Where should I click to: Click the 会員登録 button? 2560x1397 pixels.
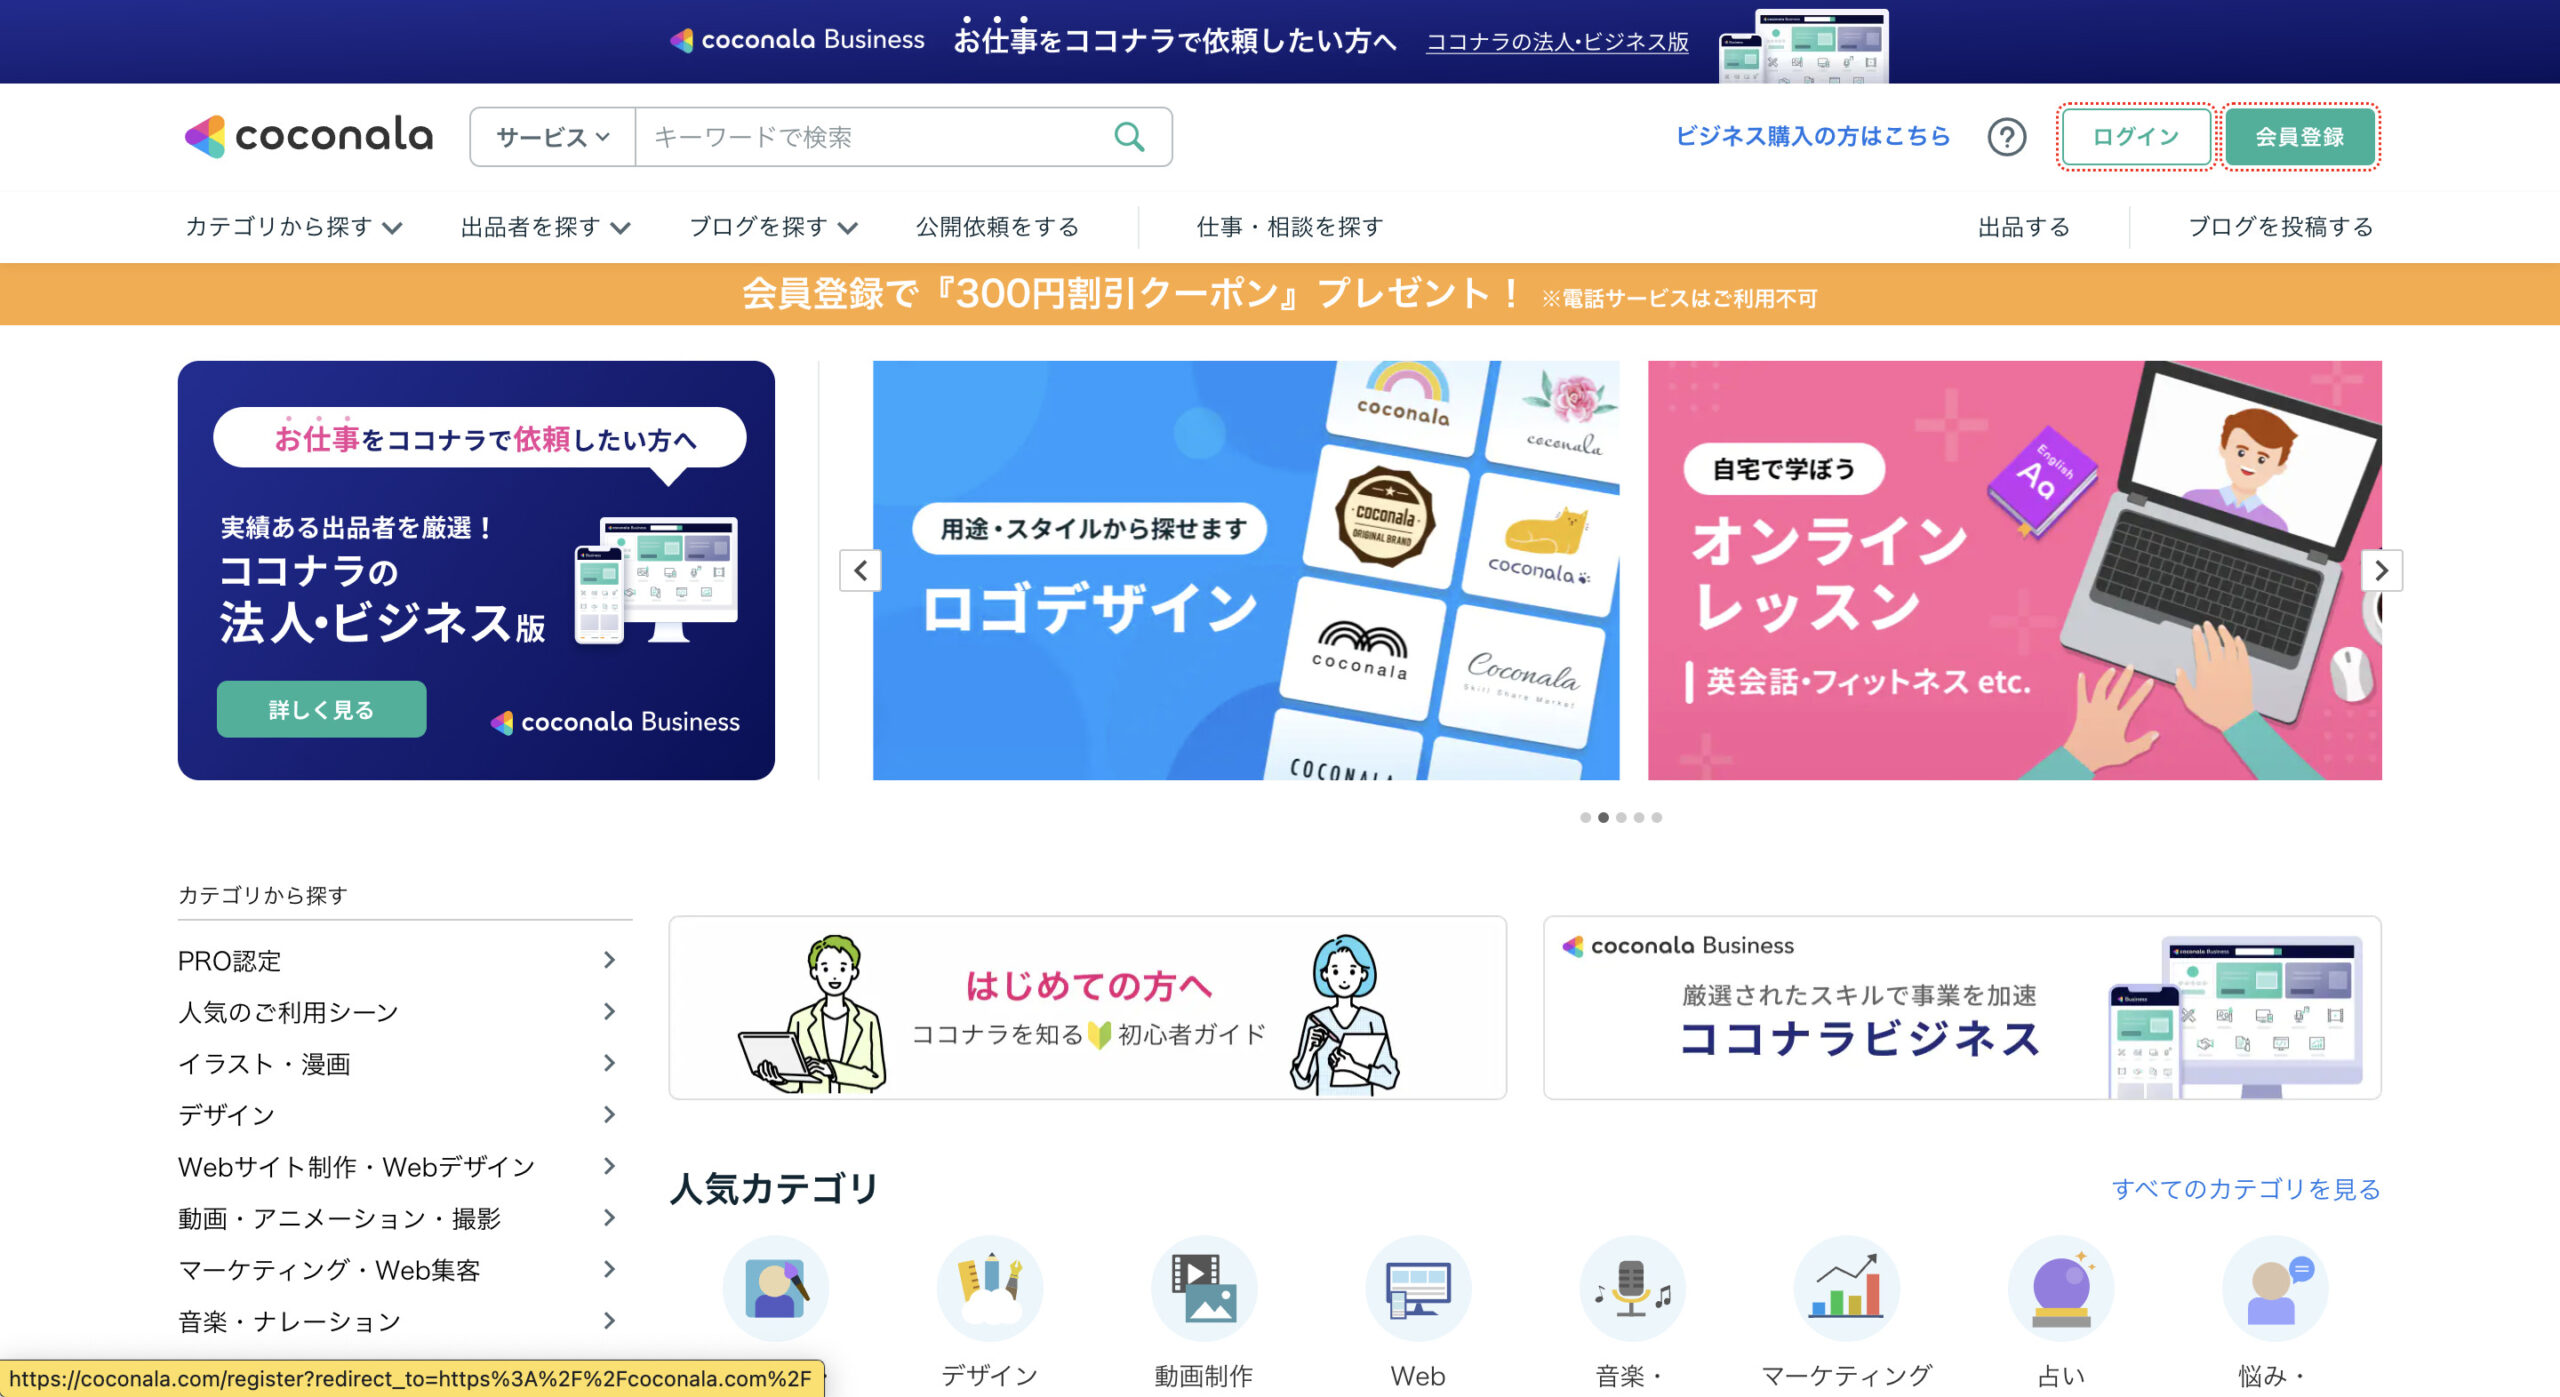[x=2300, y=137]
